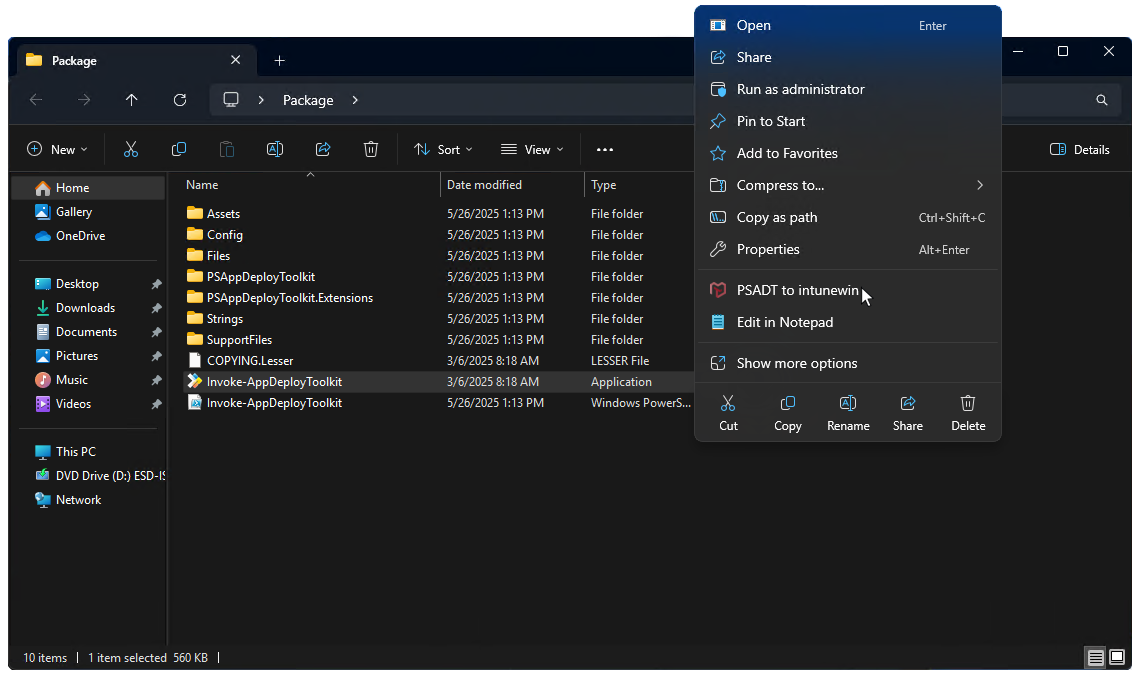The image size is (1140, 676).
Task: Unpin Downloads from Quick access
Action: tap(156, 308)
